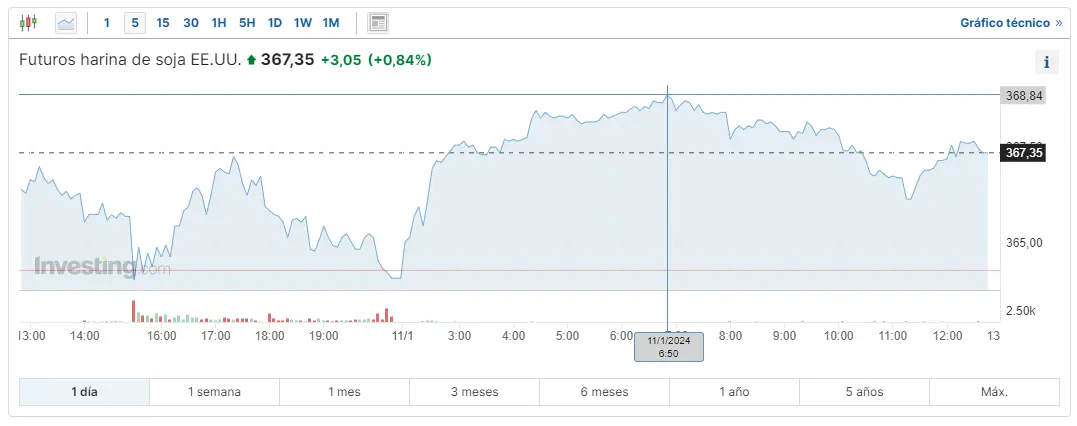The width and height of the screenshot is (1077, 426).
Task: Click the Investing.com watermark logo
Action: 102,267
